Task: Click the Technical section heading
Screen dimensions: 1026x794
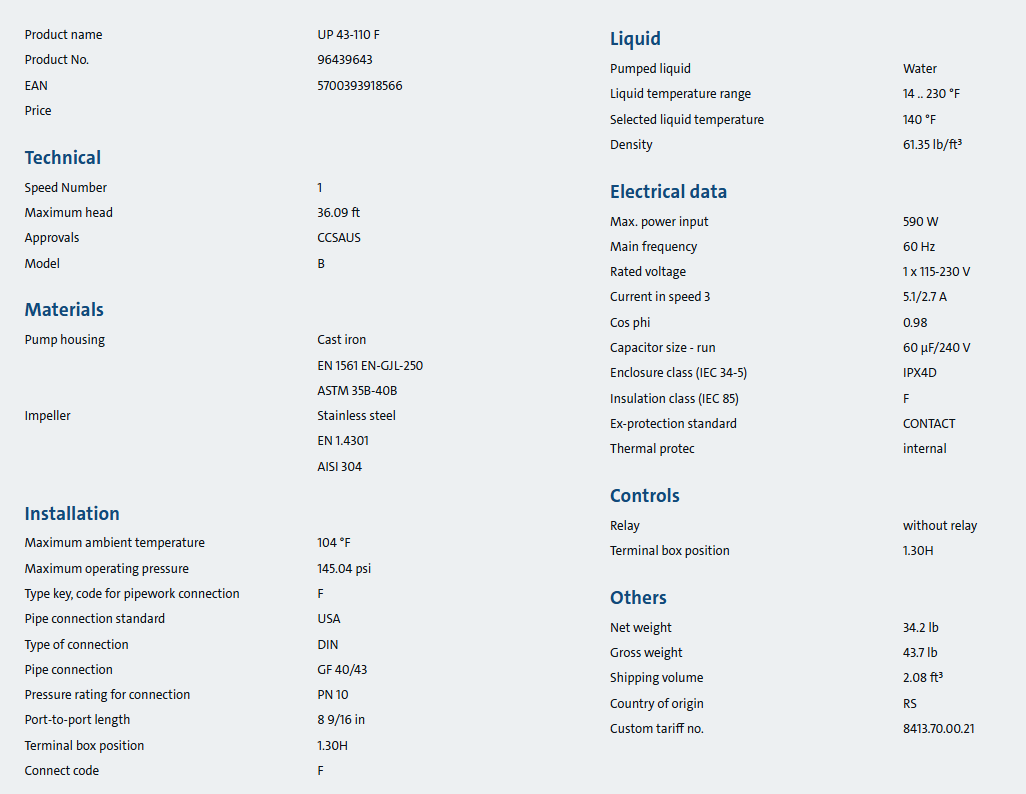Action: tap(63, 158)
